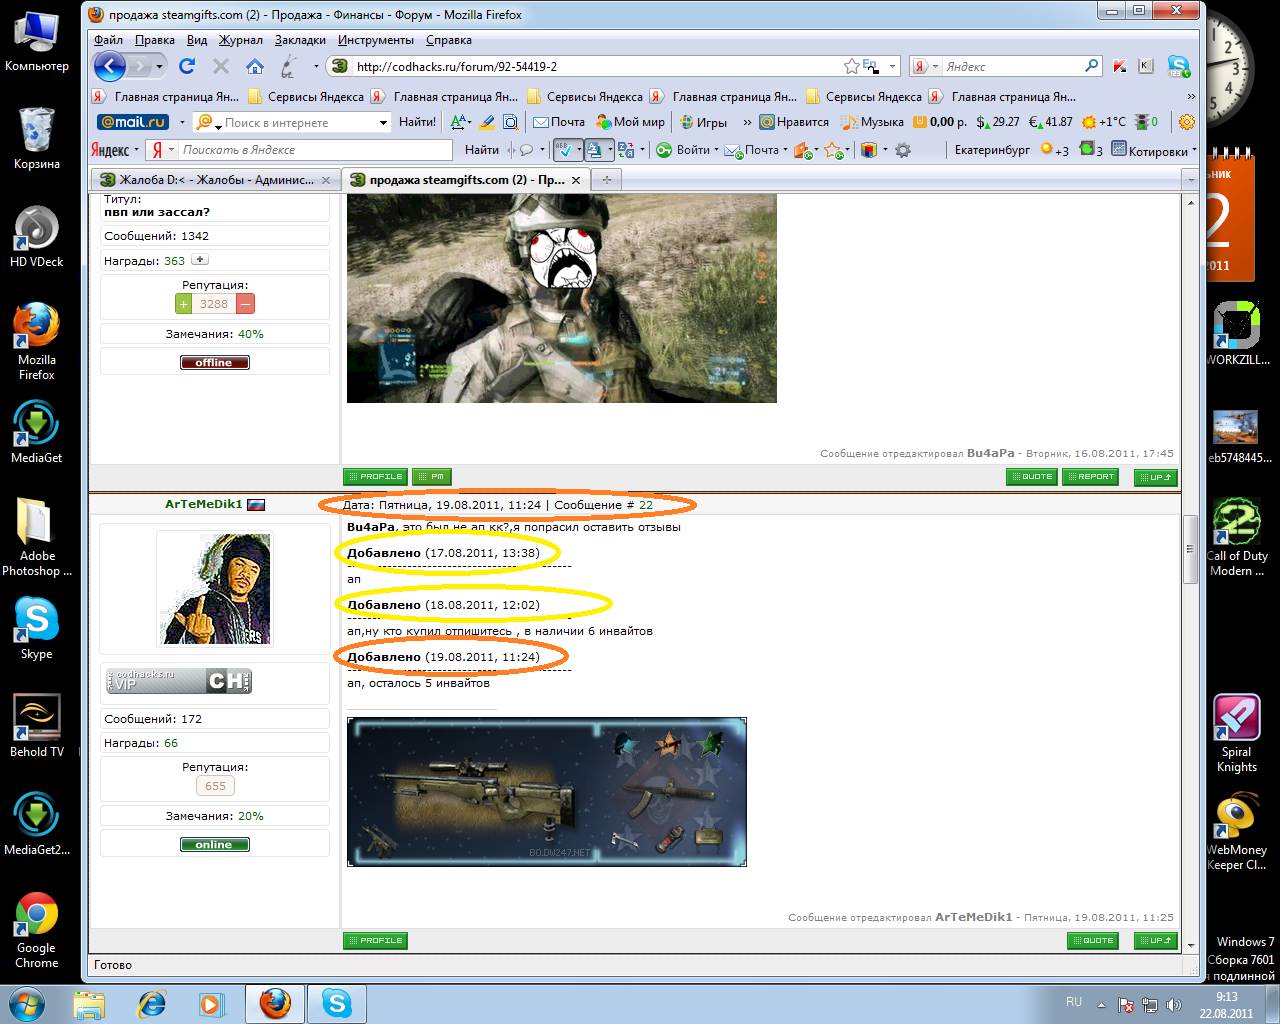
Task: Open the Инструменты menu
Action: [375, 40]
